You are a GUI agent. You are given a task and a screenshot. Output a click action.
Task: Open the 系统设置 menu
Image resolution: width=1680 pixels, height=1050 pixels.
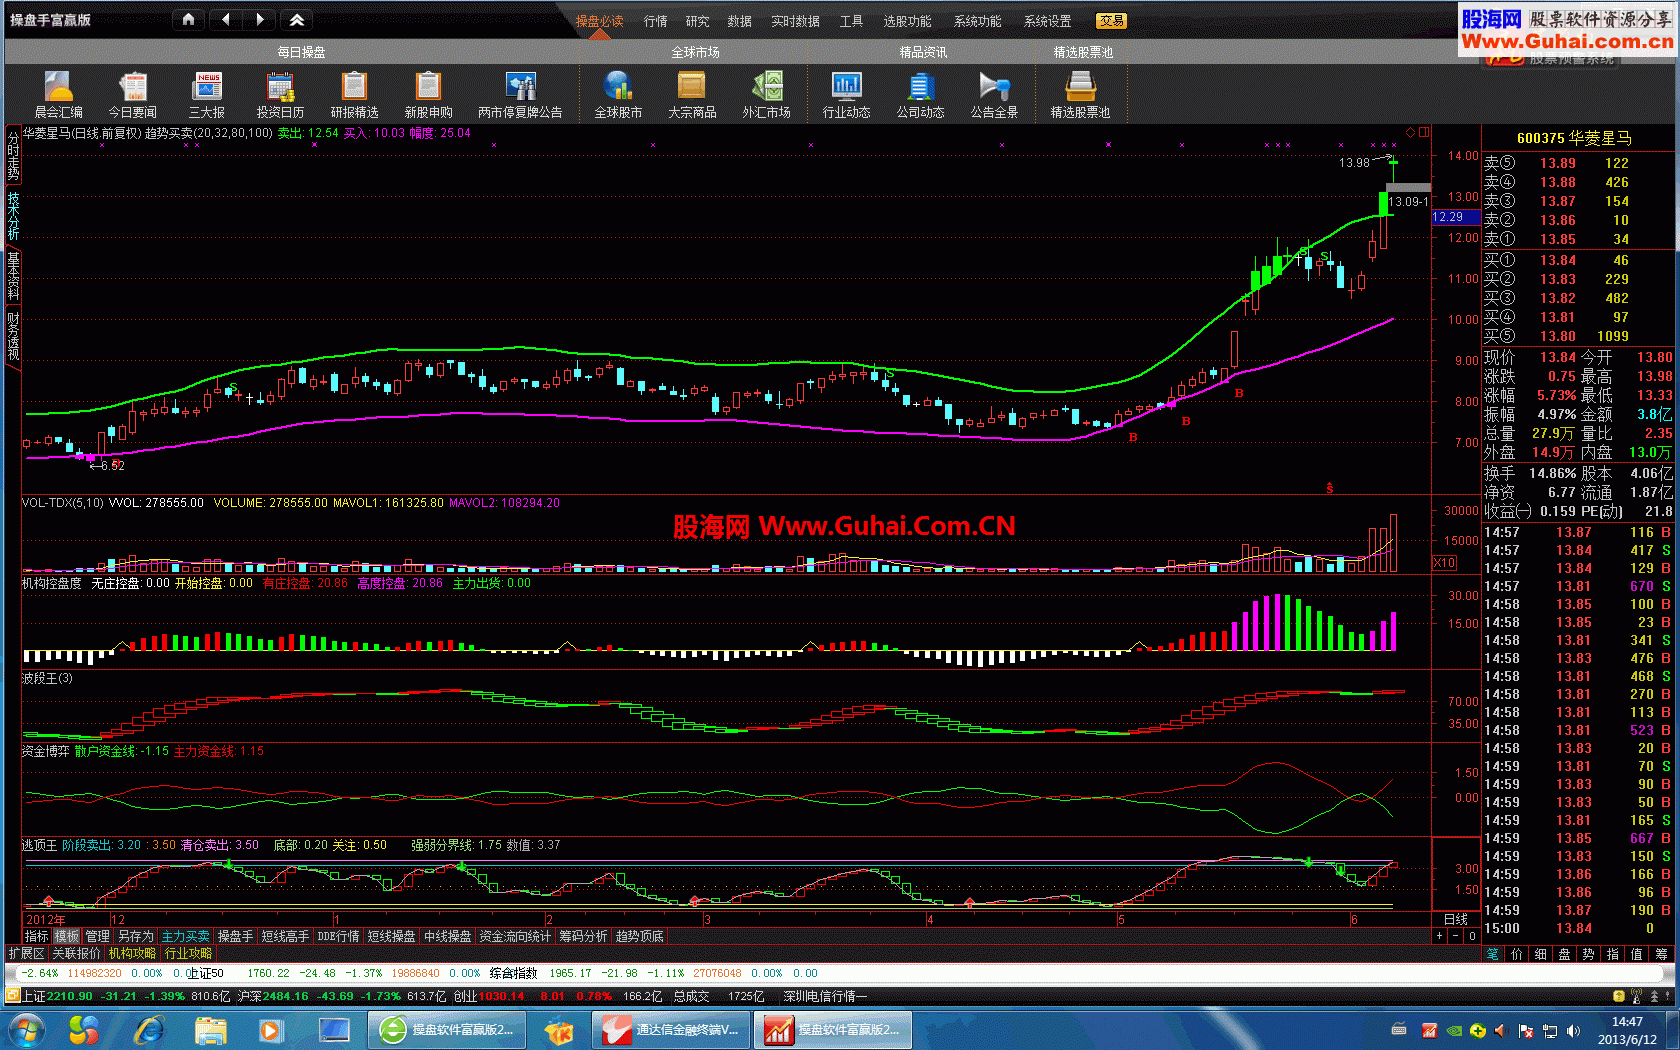click(x=1047, y=21)
